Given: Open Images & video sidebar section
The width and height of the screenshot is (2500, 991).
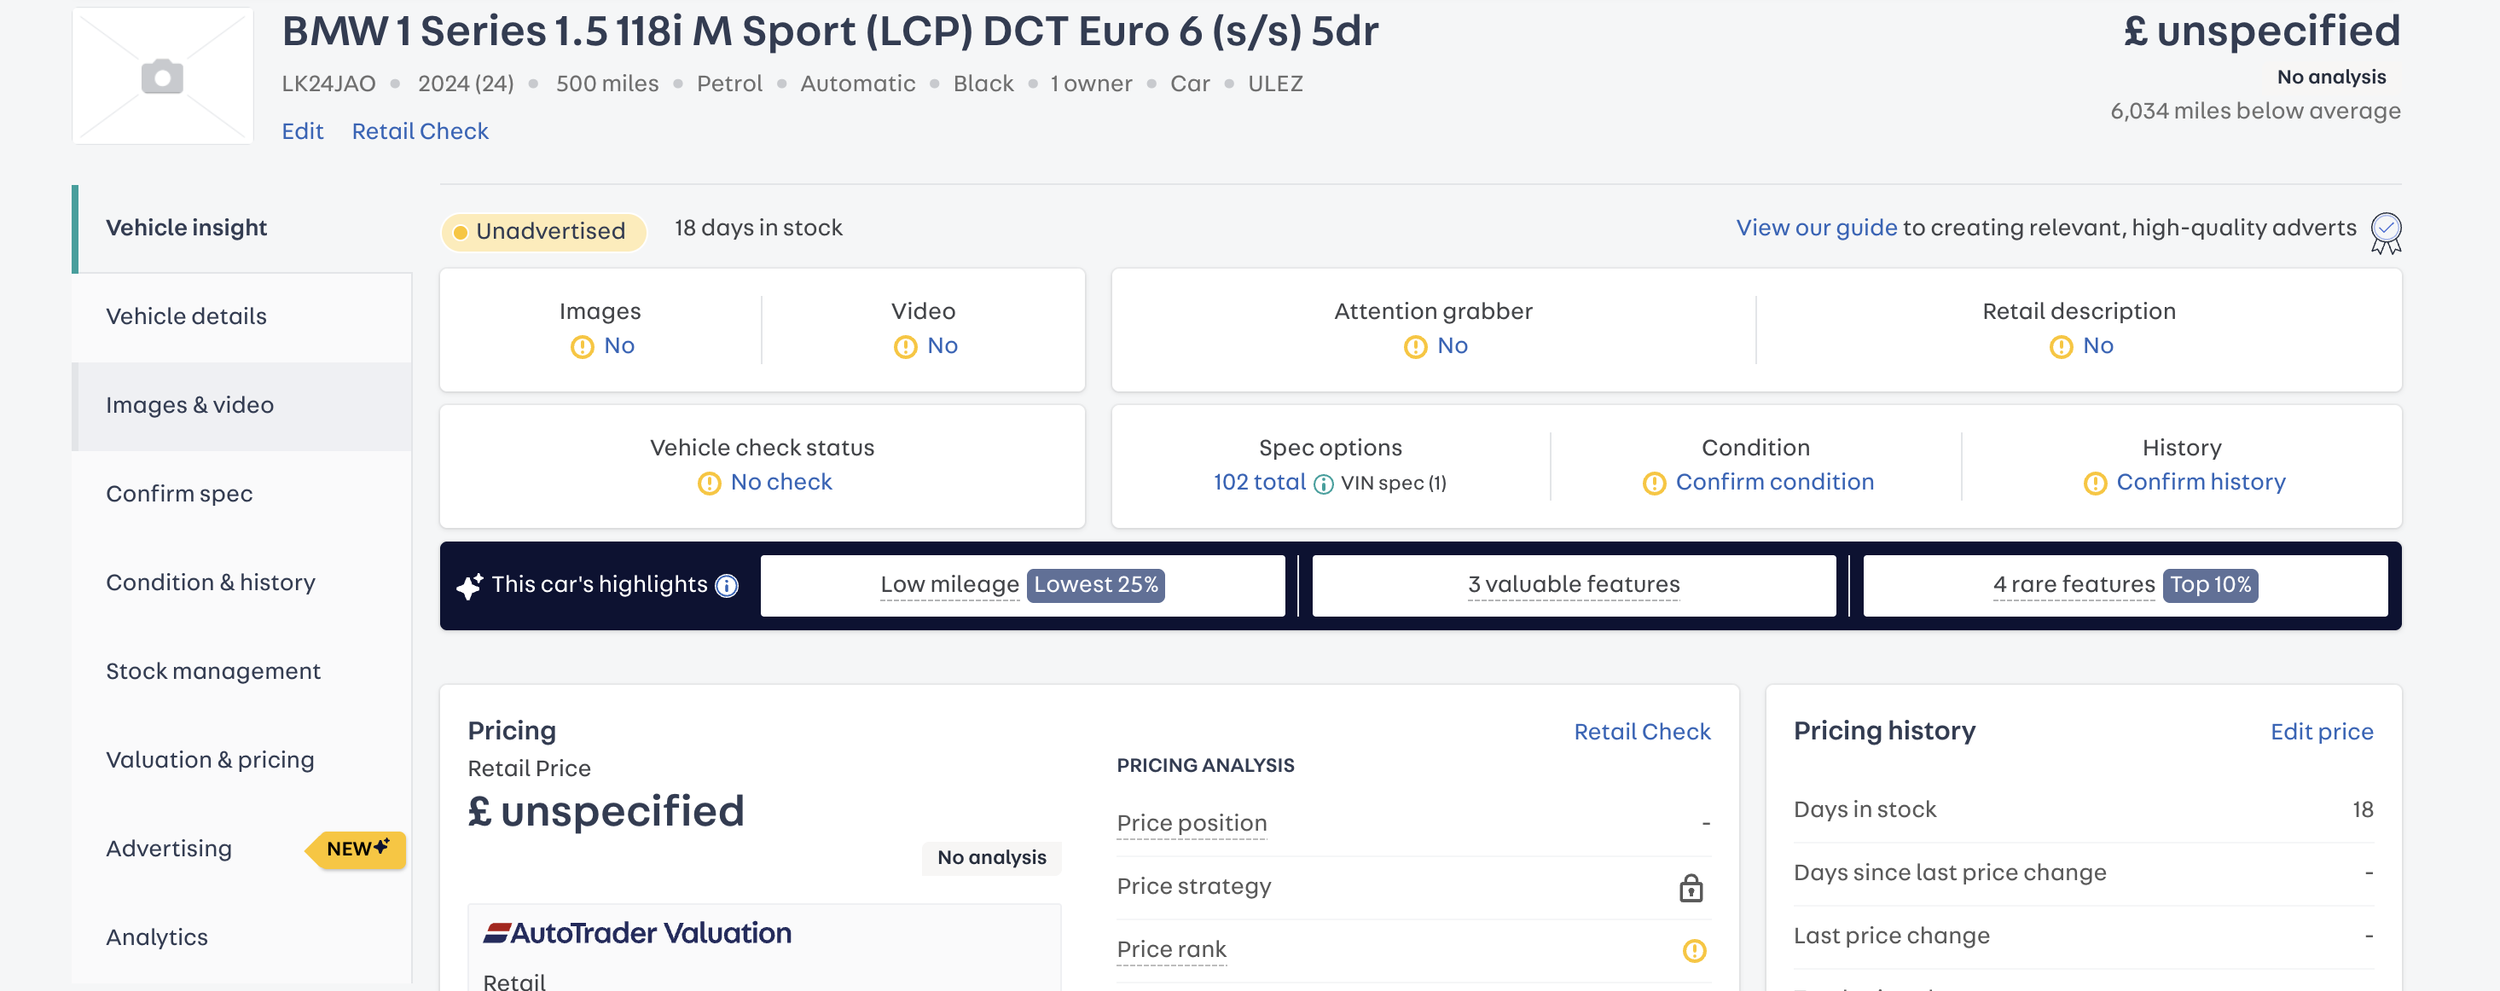Looking at the screenshot, I should pos(242,406).
